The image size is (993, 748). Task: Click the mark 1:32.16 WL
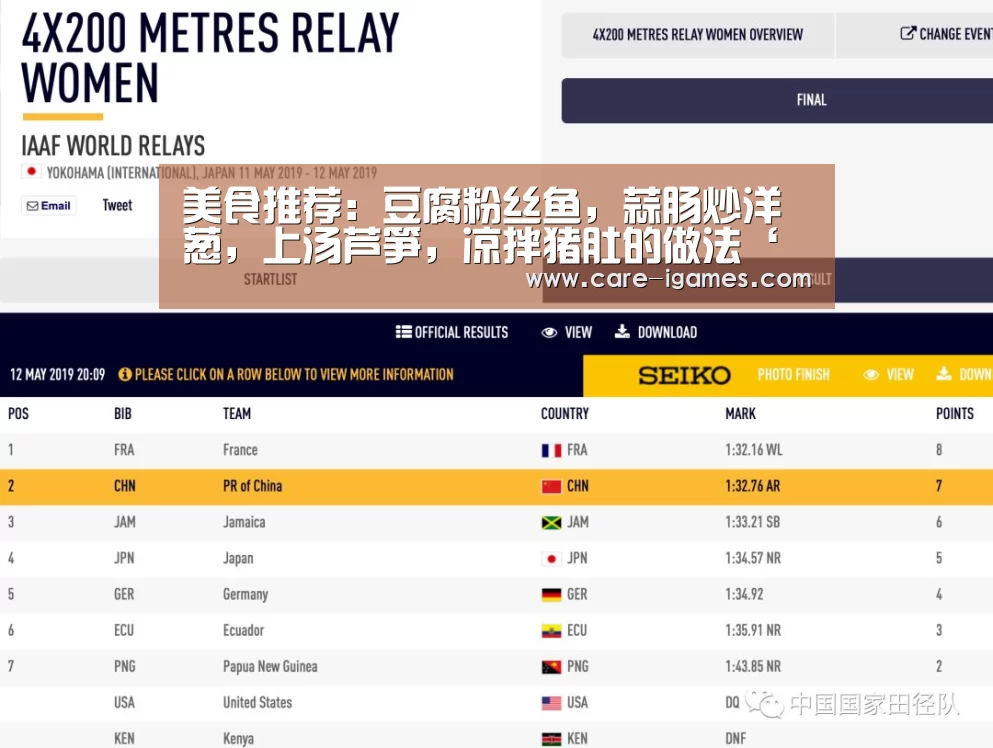(754, 450)
